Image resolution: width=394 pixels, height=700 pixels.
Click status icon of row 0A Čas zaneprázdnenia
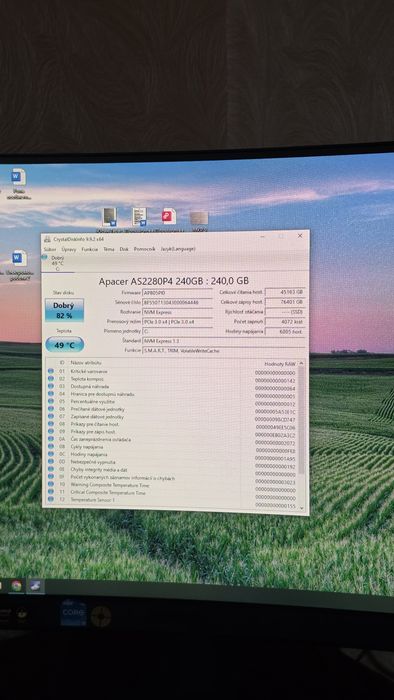tap(51, 439)
